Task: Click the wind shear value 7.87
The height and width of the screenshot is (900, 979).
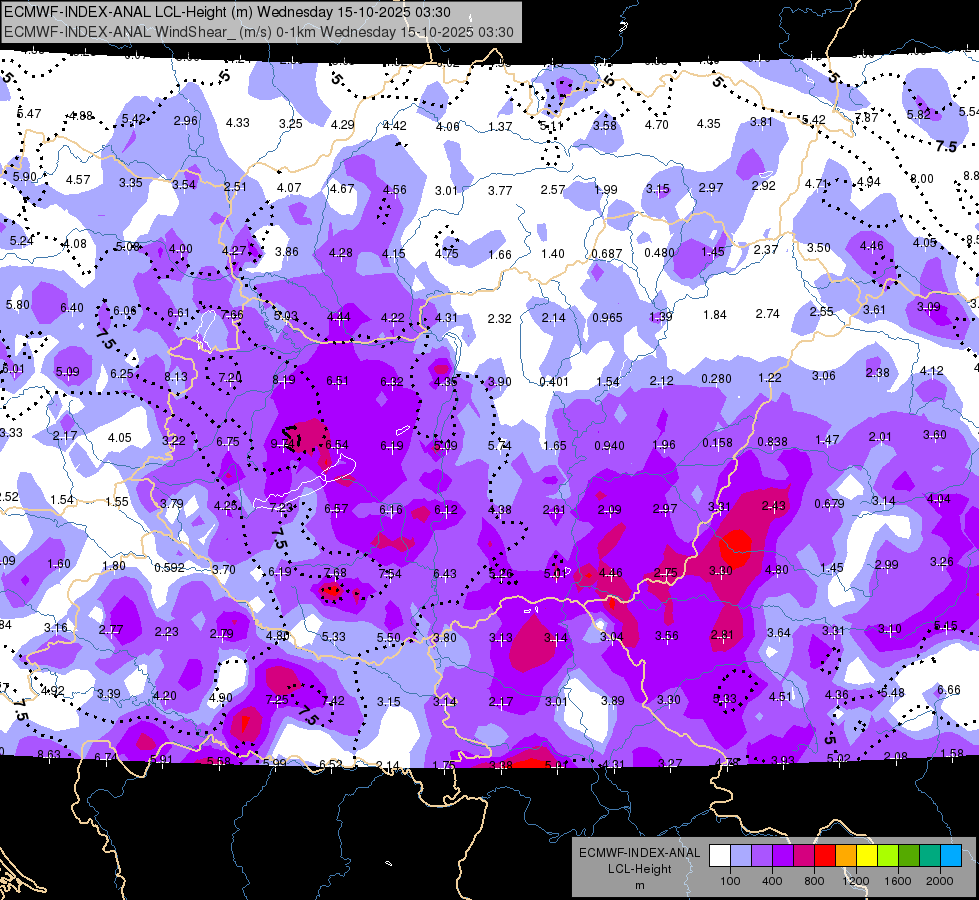Action: (x=867, y=117)
